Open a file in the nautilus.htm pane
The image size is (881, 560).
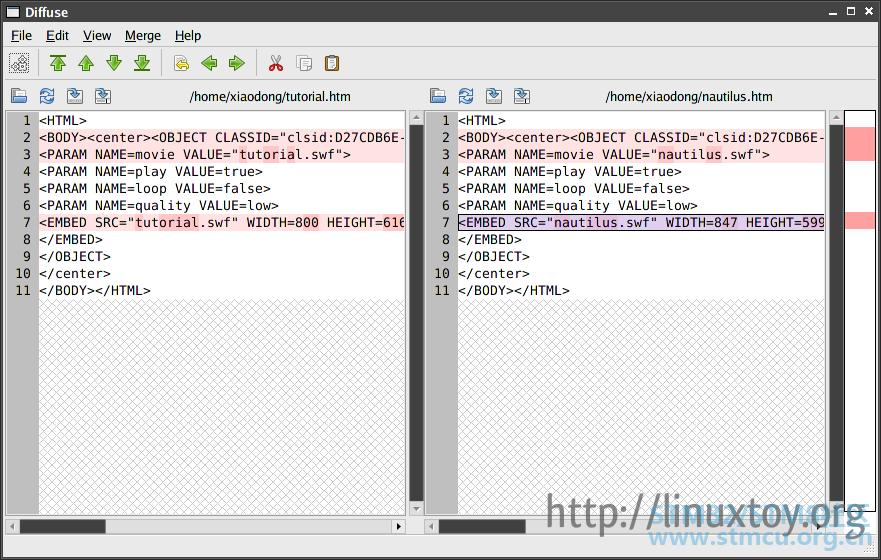point(438,96)
